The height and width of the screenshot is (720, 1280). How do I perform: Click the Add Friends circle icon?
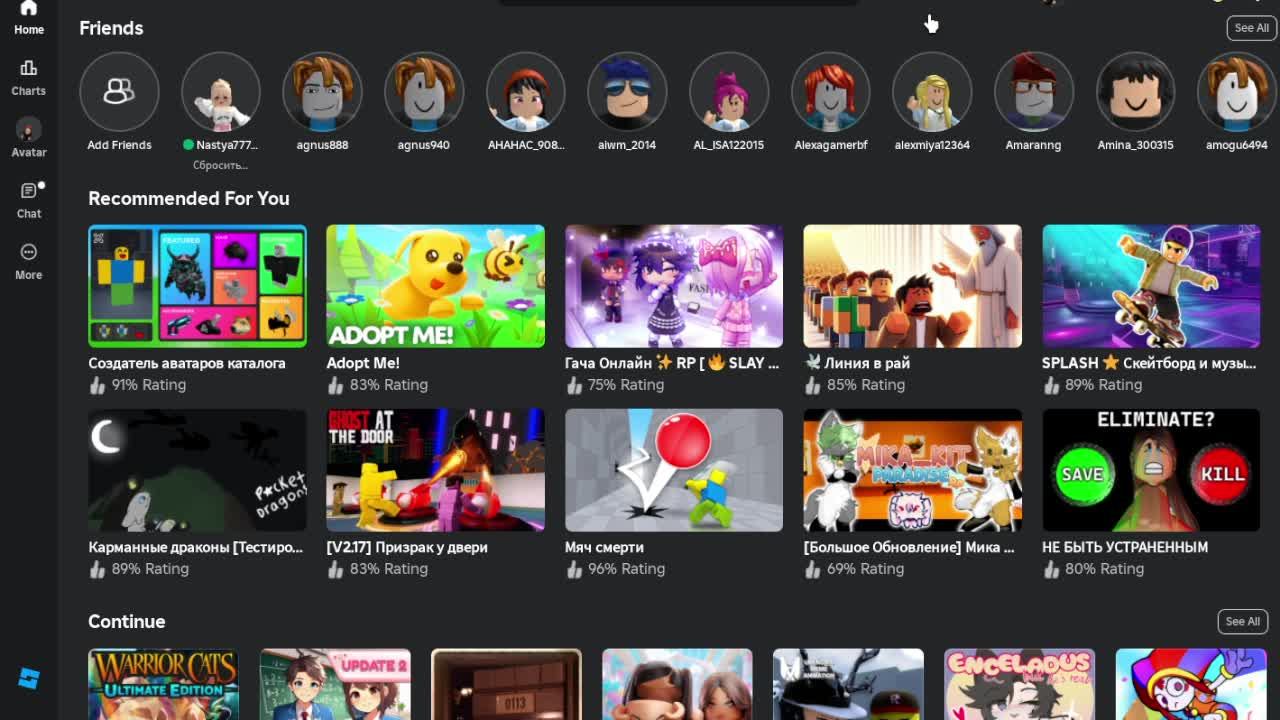(x=119, y=92)
